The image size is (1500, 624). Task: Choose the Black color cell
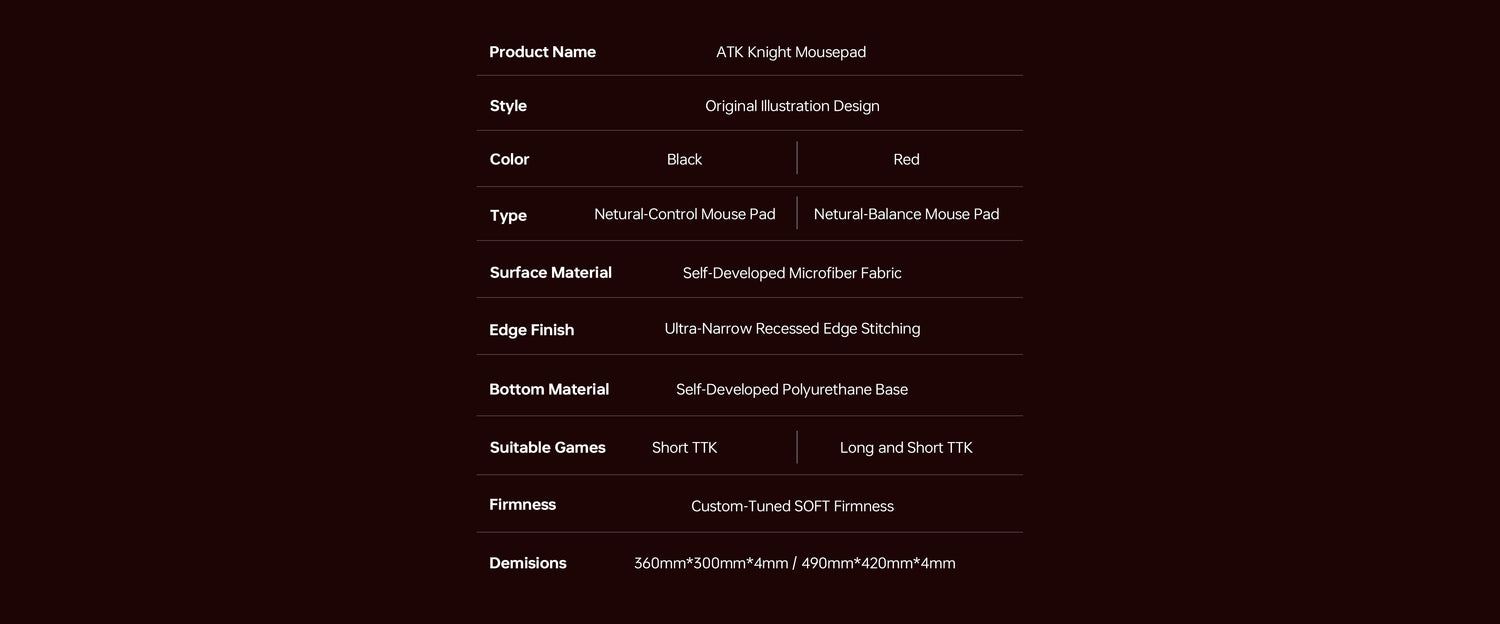684,159
